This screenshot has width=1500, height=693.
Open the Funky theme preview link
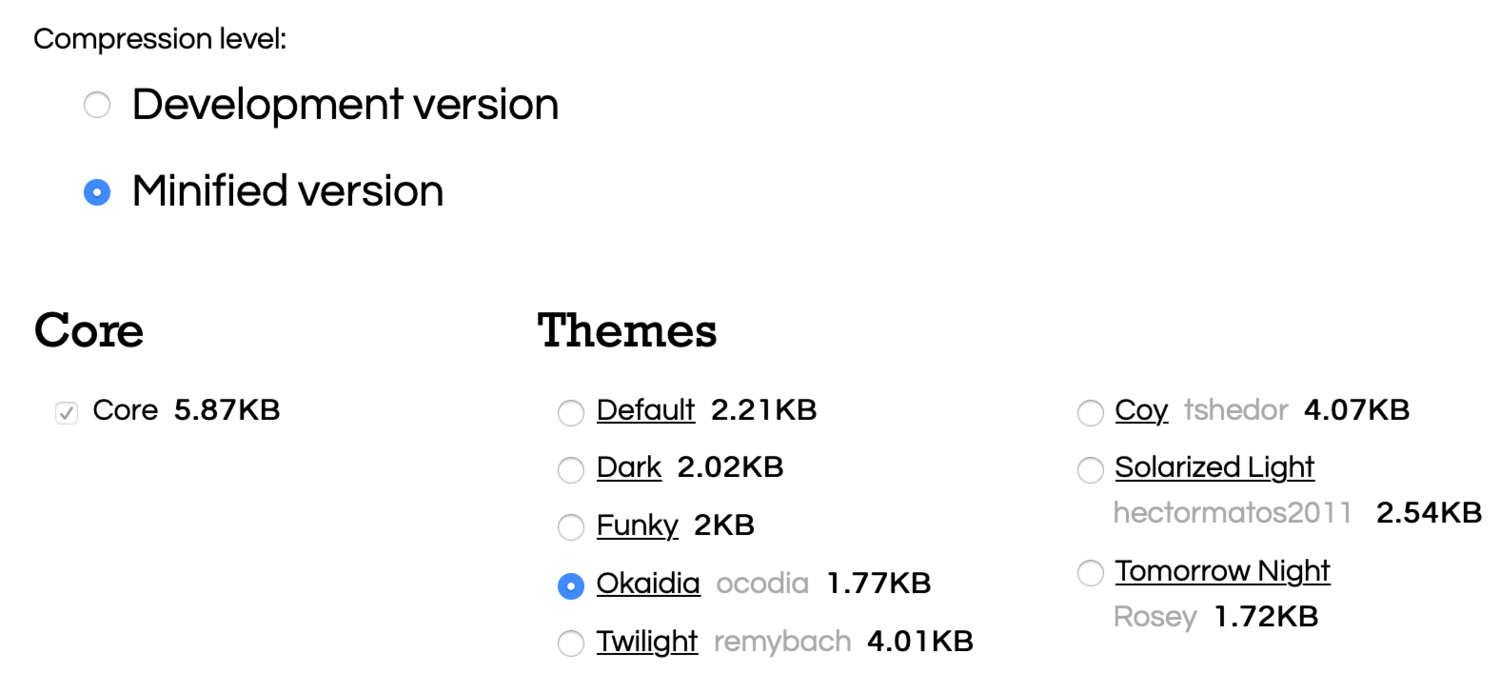point(635,525)
